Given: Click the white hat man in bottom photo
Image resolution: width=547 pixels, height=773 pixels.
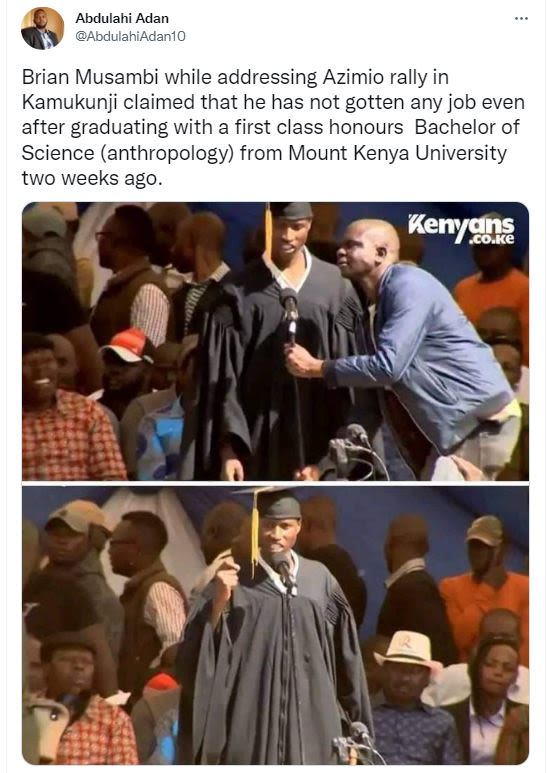Looking at the screenshot, I should click(x=407, y=696).
